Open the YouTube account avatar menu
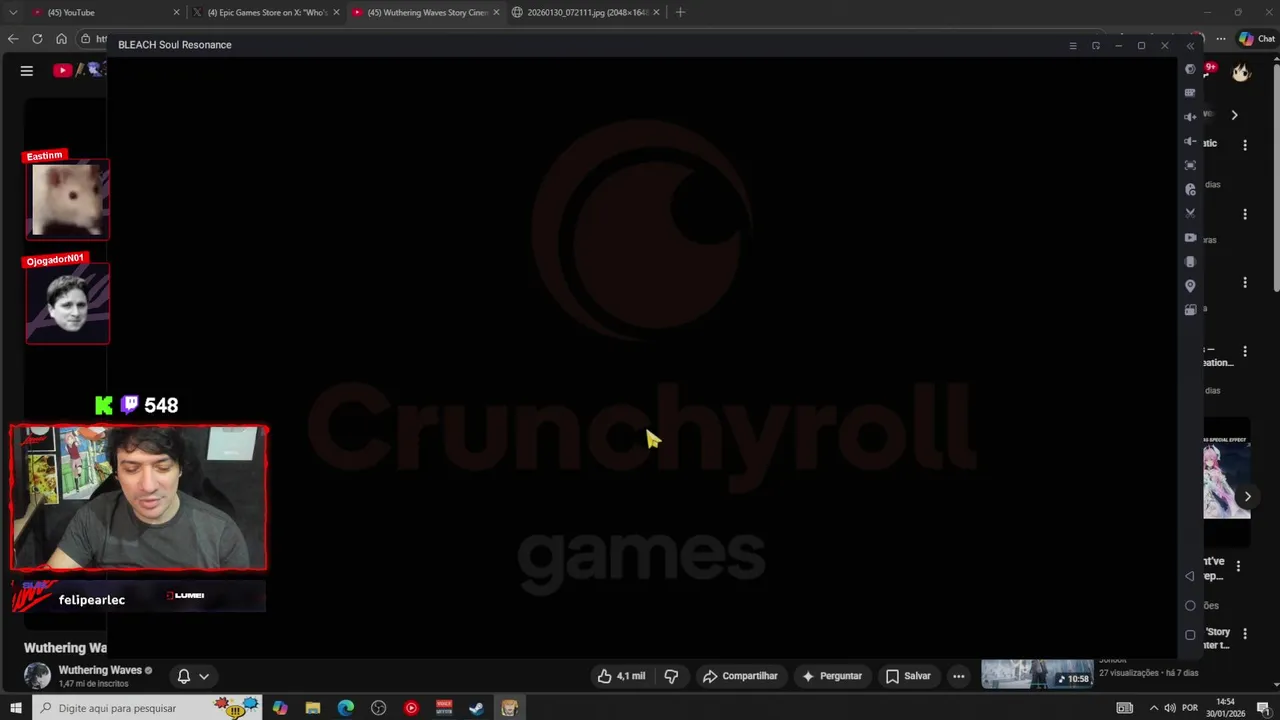 tap(1241, 72)
